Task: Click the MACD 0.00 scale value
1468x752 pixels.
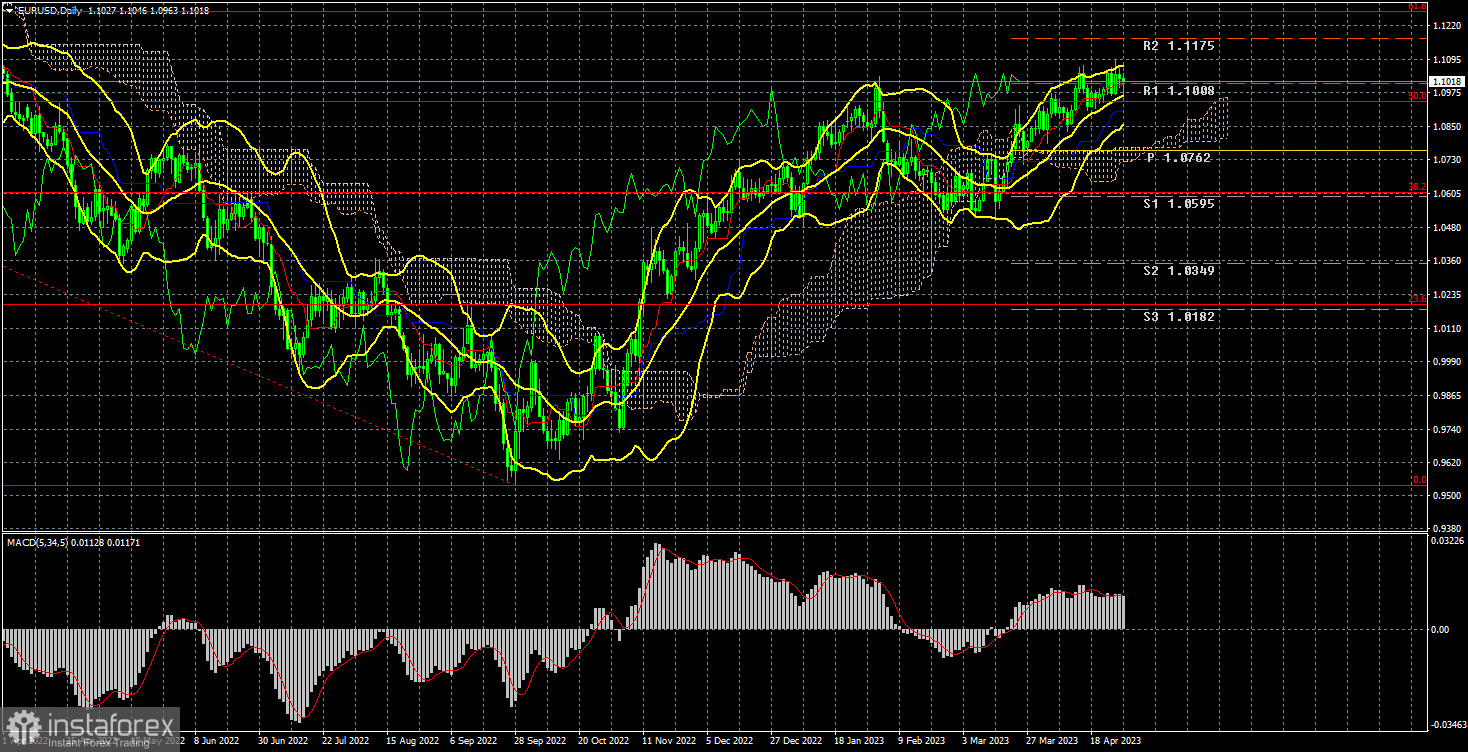Action: 1440,630
